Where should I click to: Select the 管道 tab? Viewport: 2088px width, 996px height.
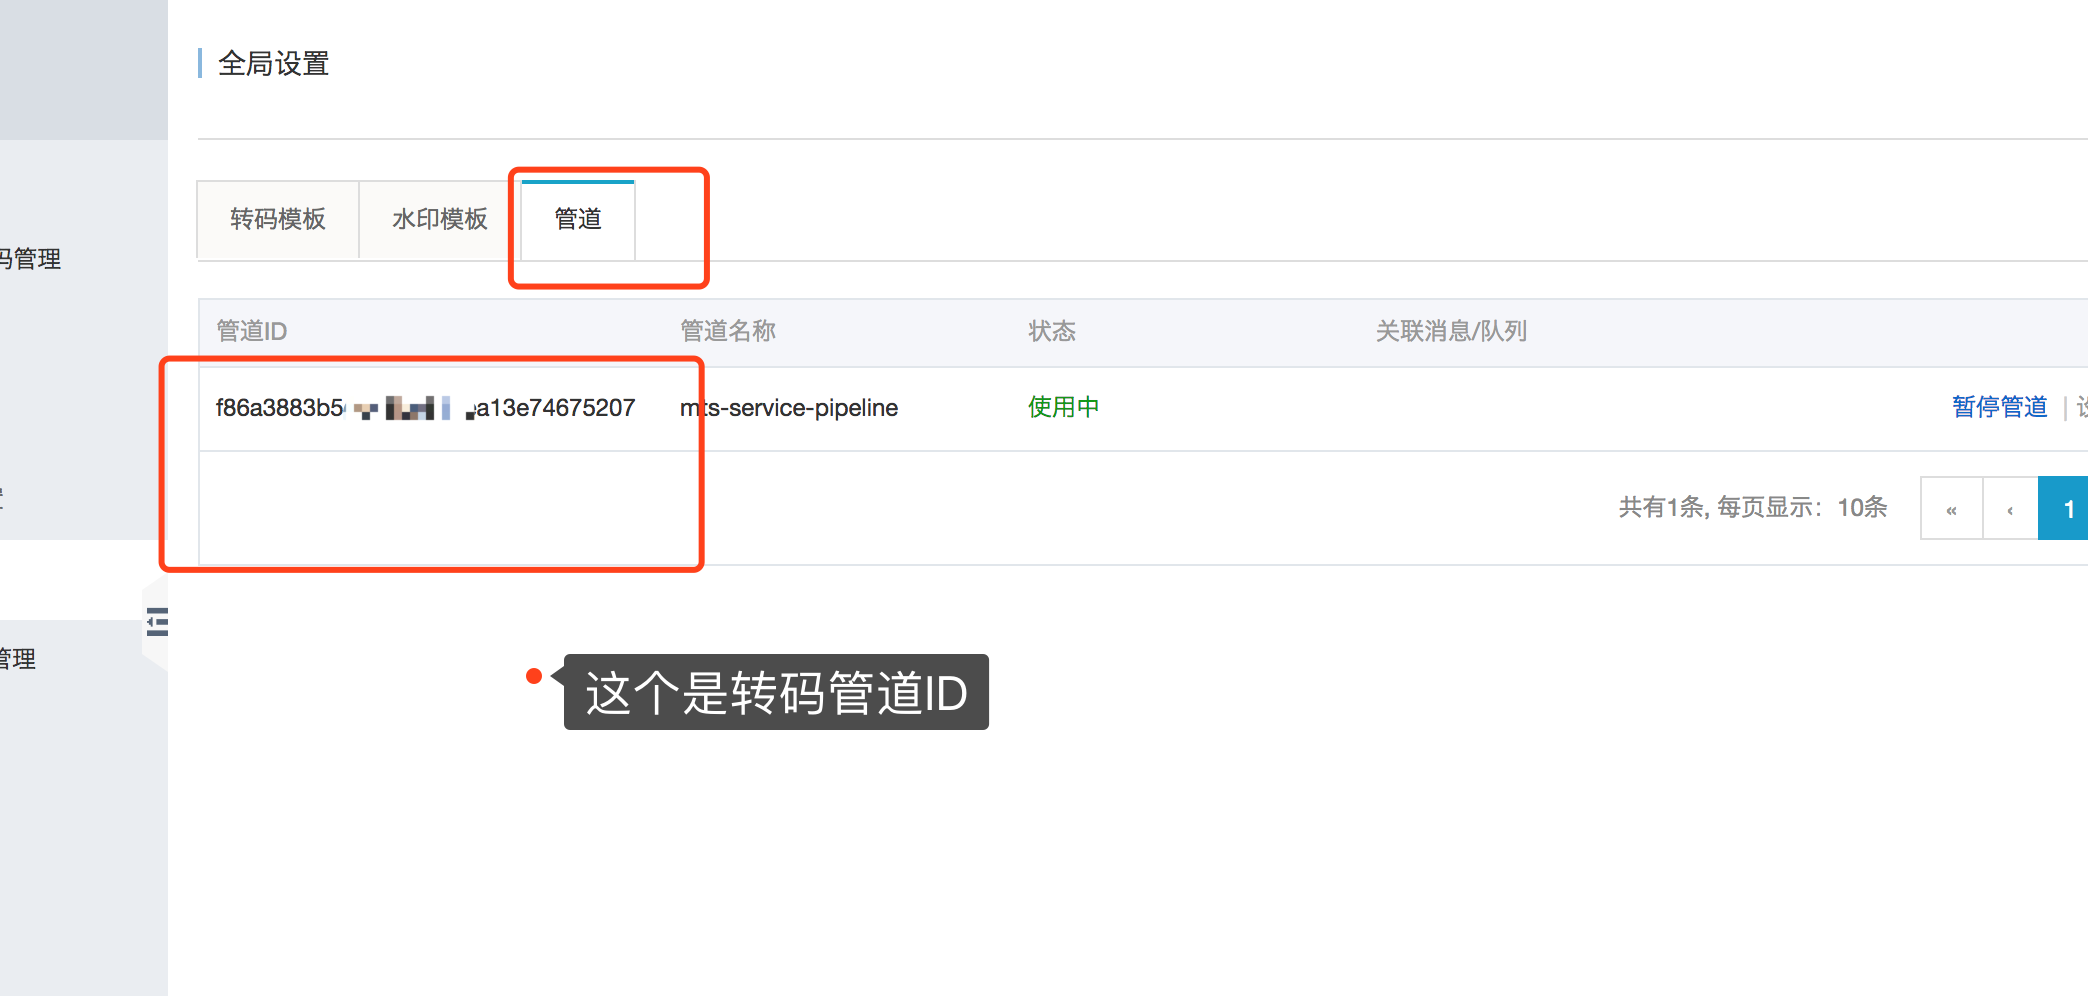(x=578, y=219)
